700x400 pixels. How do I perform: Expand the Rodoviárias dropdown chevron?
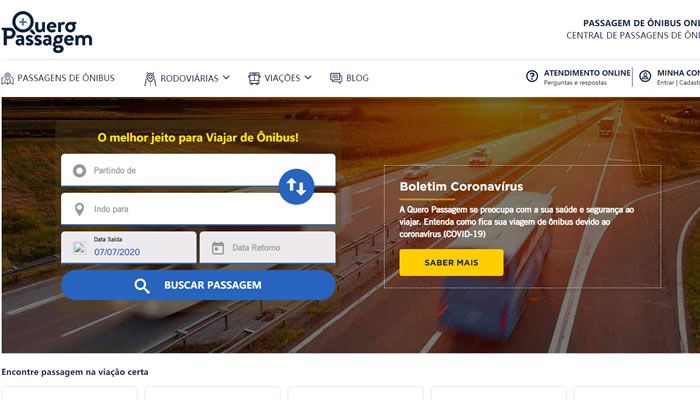point(226,78)
